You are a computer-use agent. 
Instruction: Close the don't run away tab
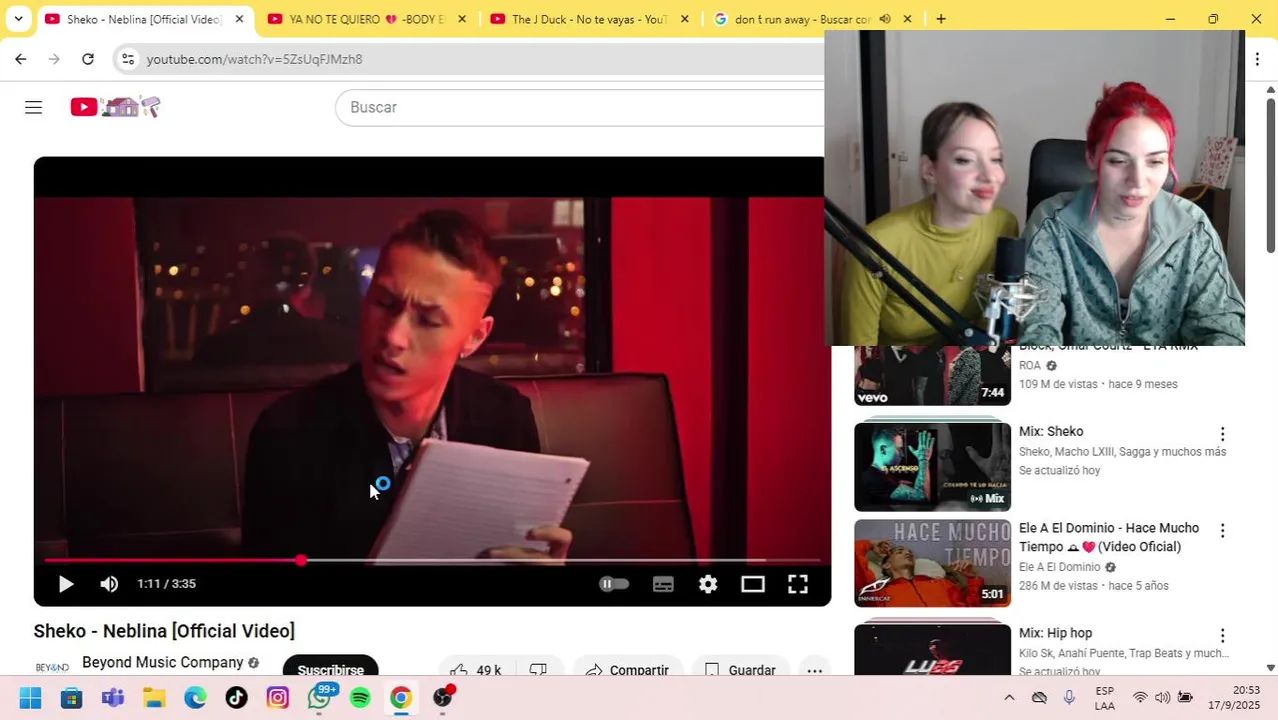pos(907,19)
